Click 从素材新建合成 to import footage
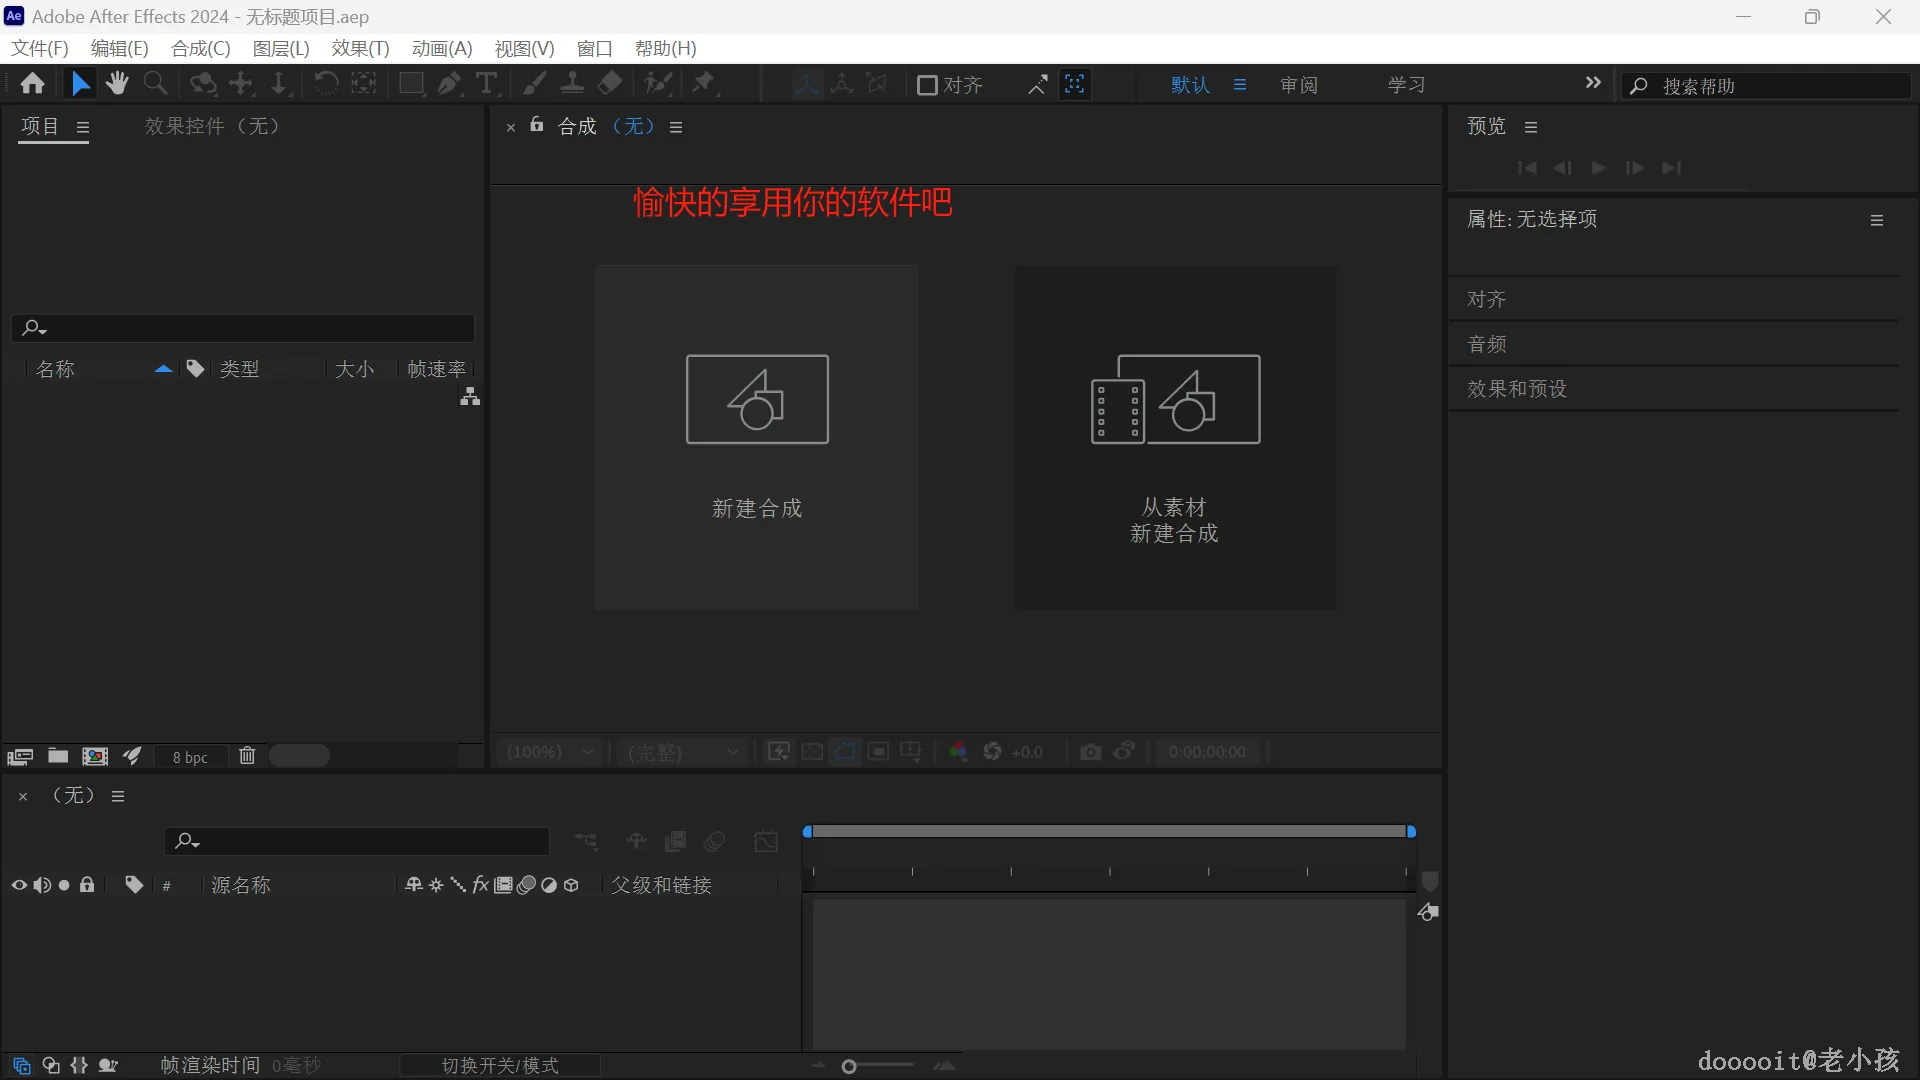The width and height of the screenshot is (1920, 1080). (1175, 437)
